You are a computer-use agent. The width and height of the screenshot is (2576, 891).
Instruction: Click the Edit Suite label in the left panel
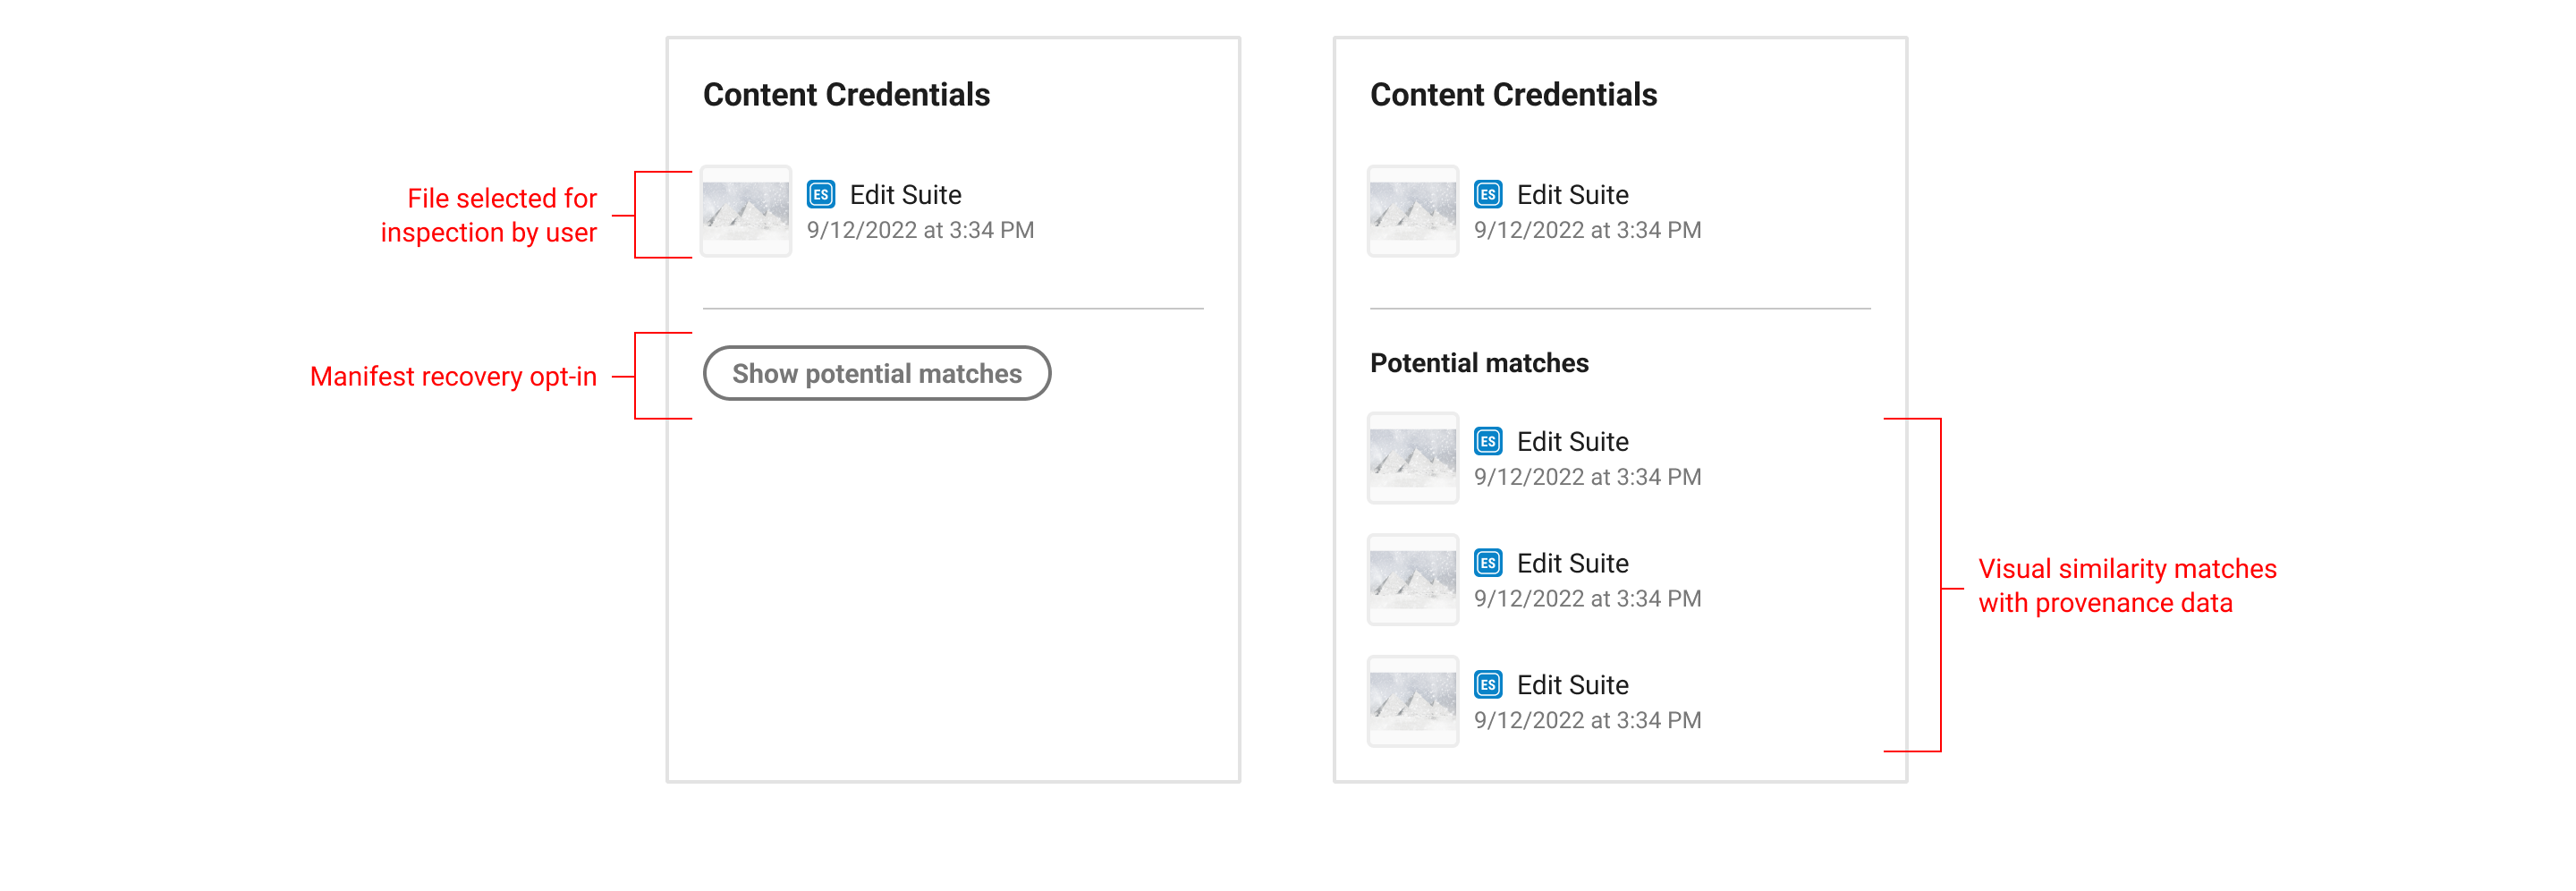[905, 195]
